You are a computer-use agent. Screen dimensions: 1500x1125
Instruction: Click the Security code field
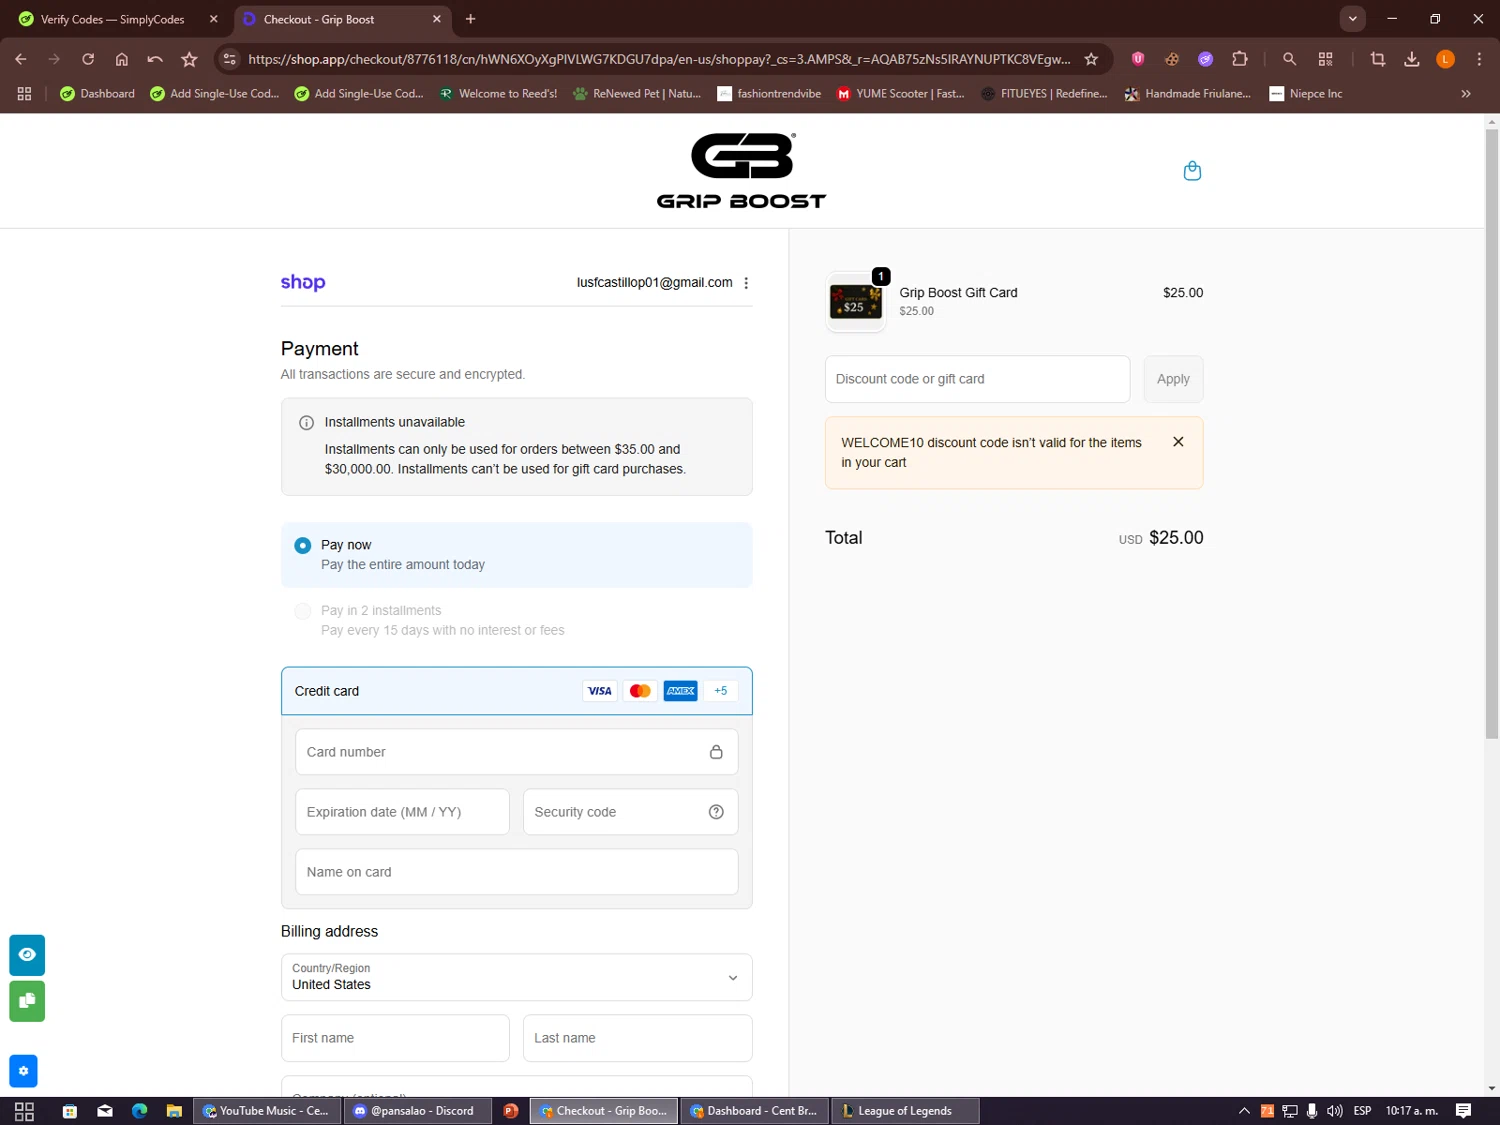630,812
